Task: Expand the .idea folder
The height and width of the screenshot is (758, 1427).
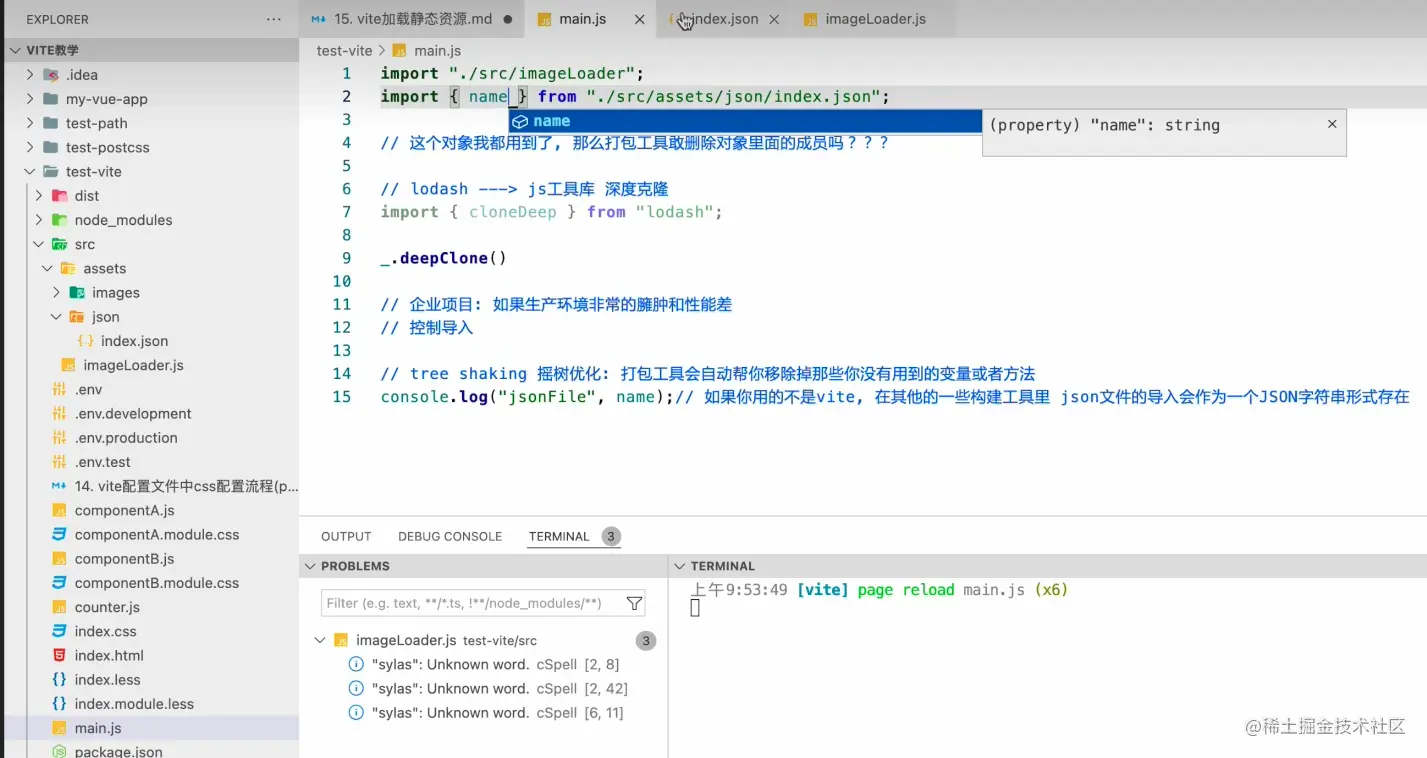Action: 30,75
